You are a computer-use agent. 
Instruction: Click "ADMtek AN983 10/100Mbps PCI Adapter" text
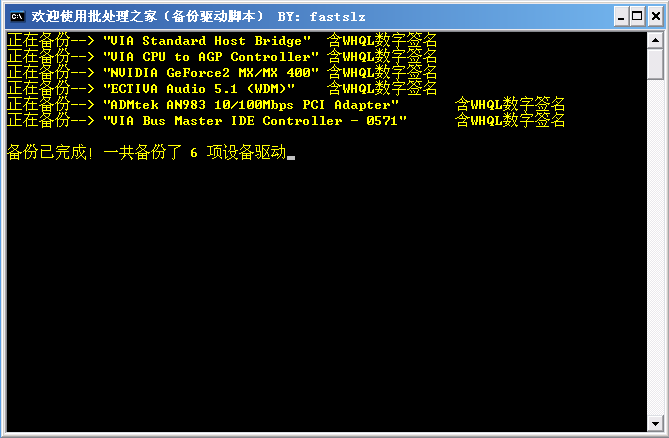pyautogui.click(x=251, y=105)
